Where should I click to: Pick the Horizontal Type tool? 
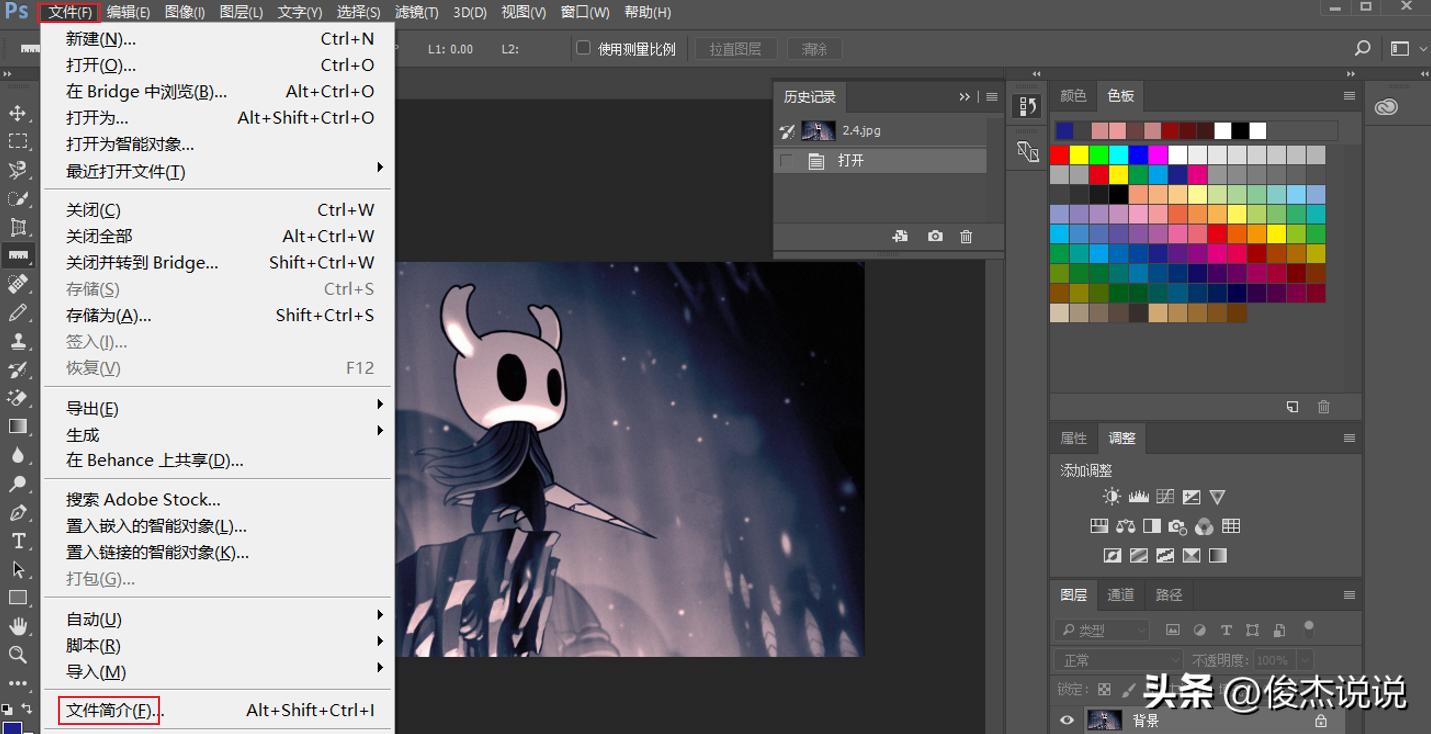click(x=18, y=541)
